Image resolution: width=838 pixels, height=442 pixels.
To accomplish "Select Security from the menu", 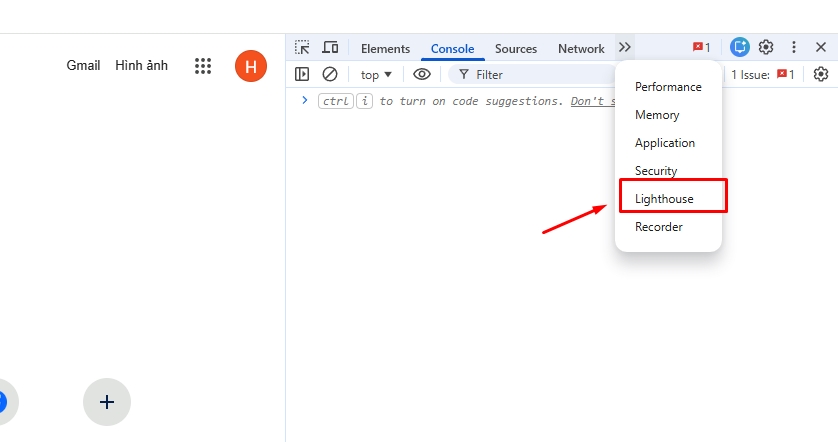I will point(668,170).
